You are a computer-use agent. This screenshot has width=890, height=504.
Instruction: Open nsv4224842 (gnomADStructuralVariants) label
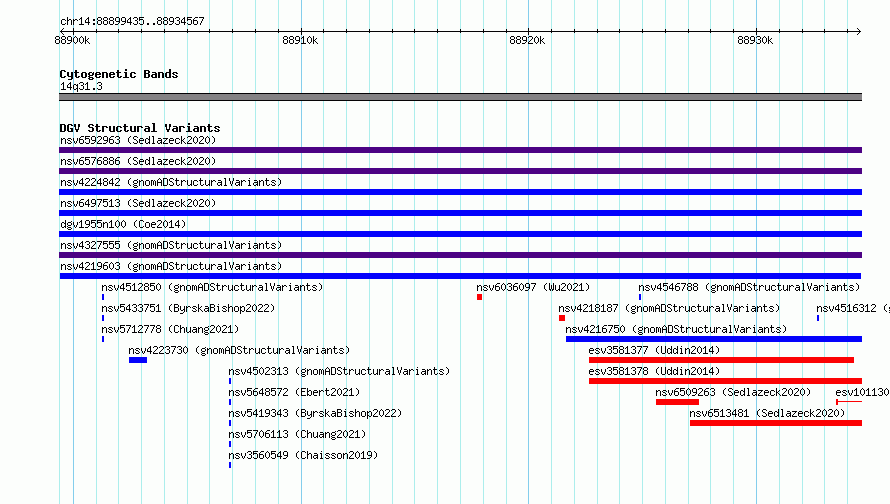point(171,182)
